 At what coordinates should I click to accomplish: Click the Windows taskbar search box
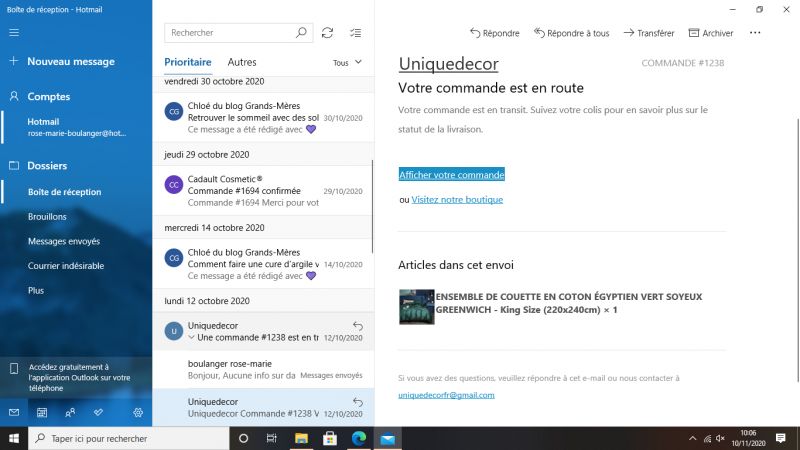pos(129,438)
